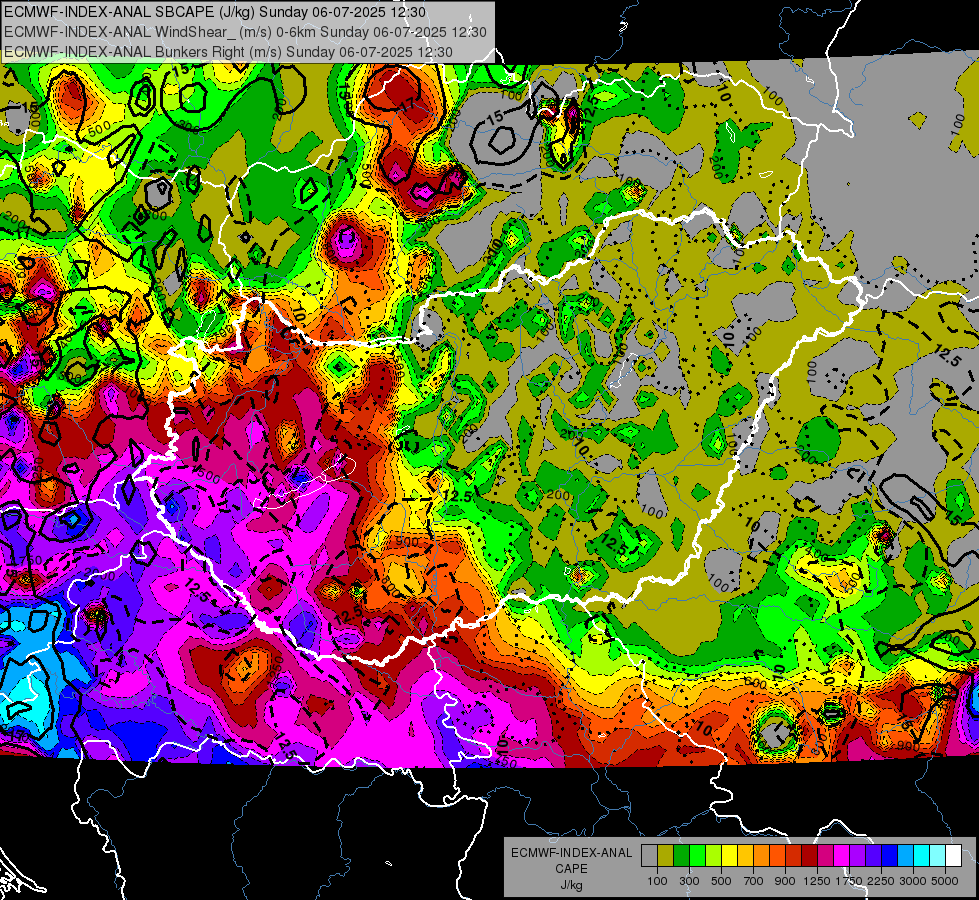Click the pure blue legend swatch
Viewport: 979px width, 900px height.
[x=890, y=856]
